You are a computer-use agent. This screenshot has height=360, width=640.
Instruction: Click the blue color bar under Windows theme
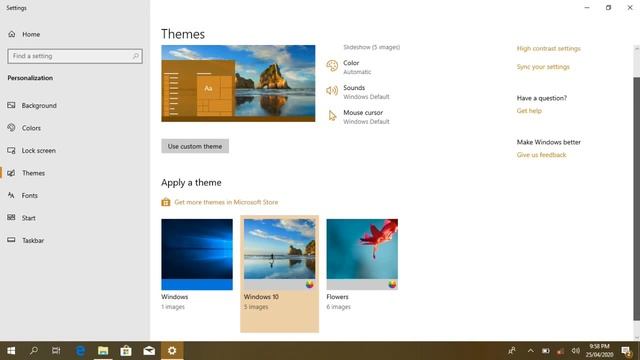coord(197,284)
